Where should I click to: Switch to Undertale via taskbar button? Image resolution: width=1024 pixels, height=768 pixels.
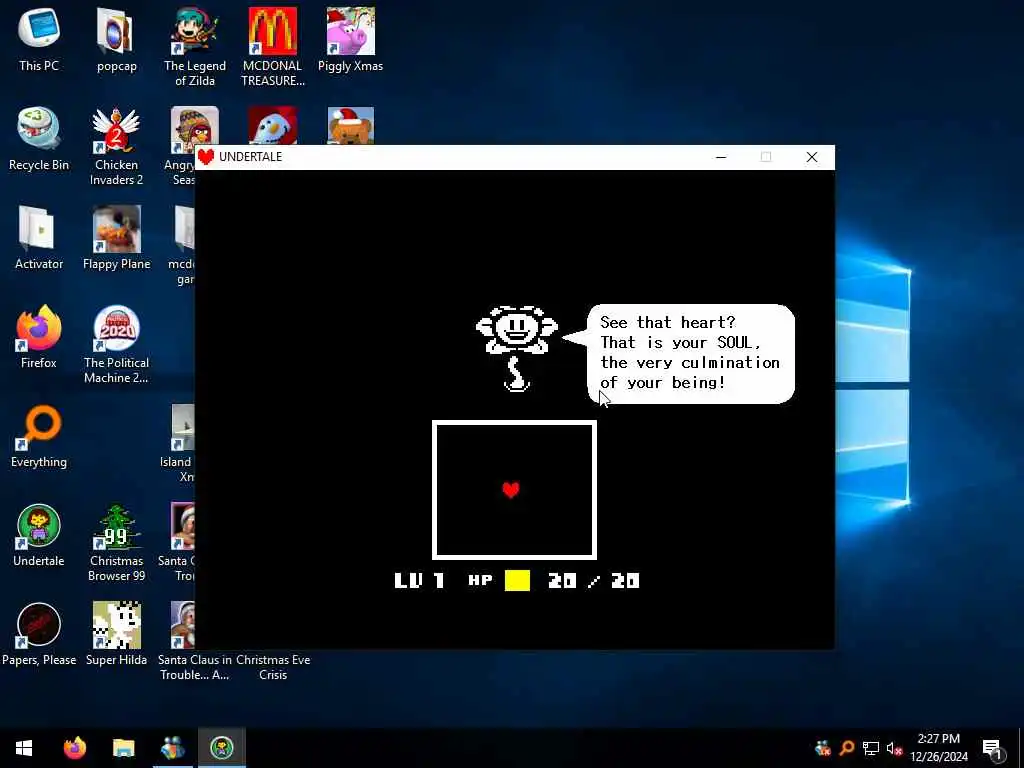point(222,748)
